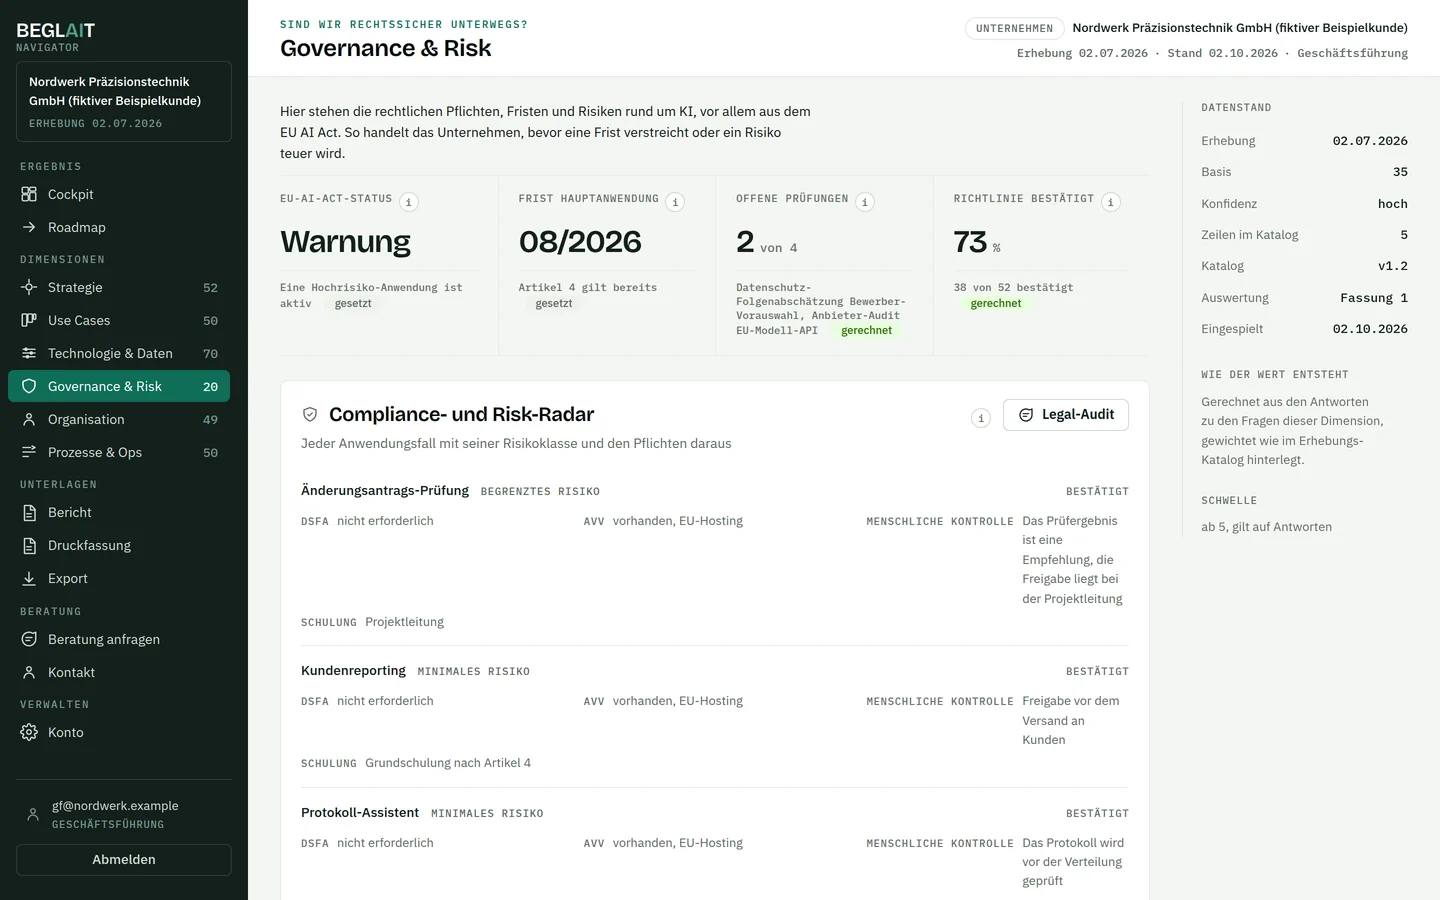1440x900 pixels.
Task: Click the BEGLAIT Navigator logo
Action: coord(56,37)
